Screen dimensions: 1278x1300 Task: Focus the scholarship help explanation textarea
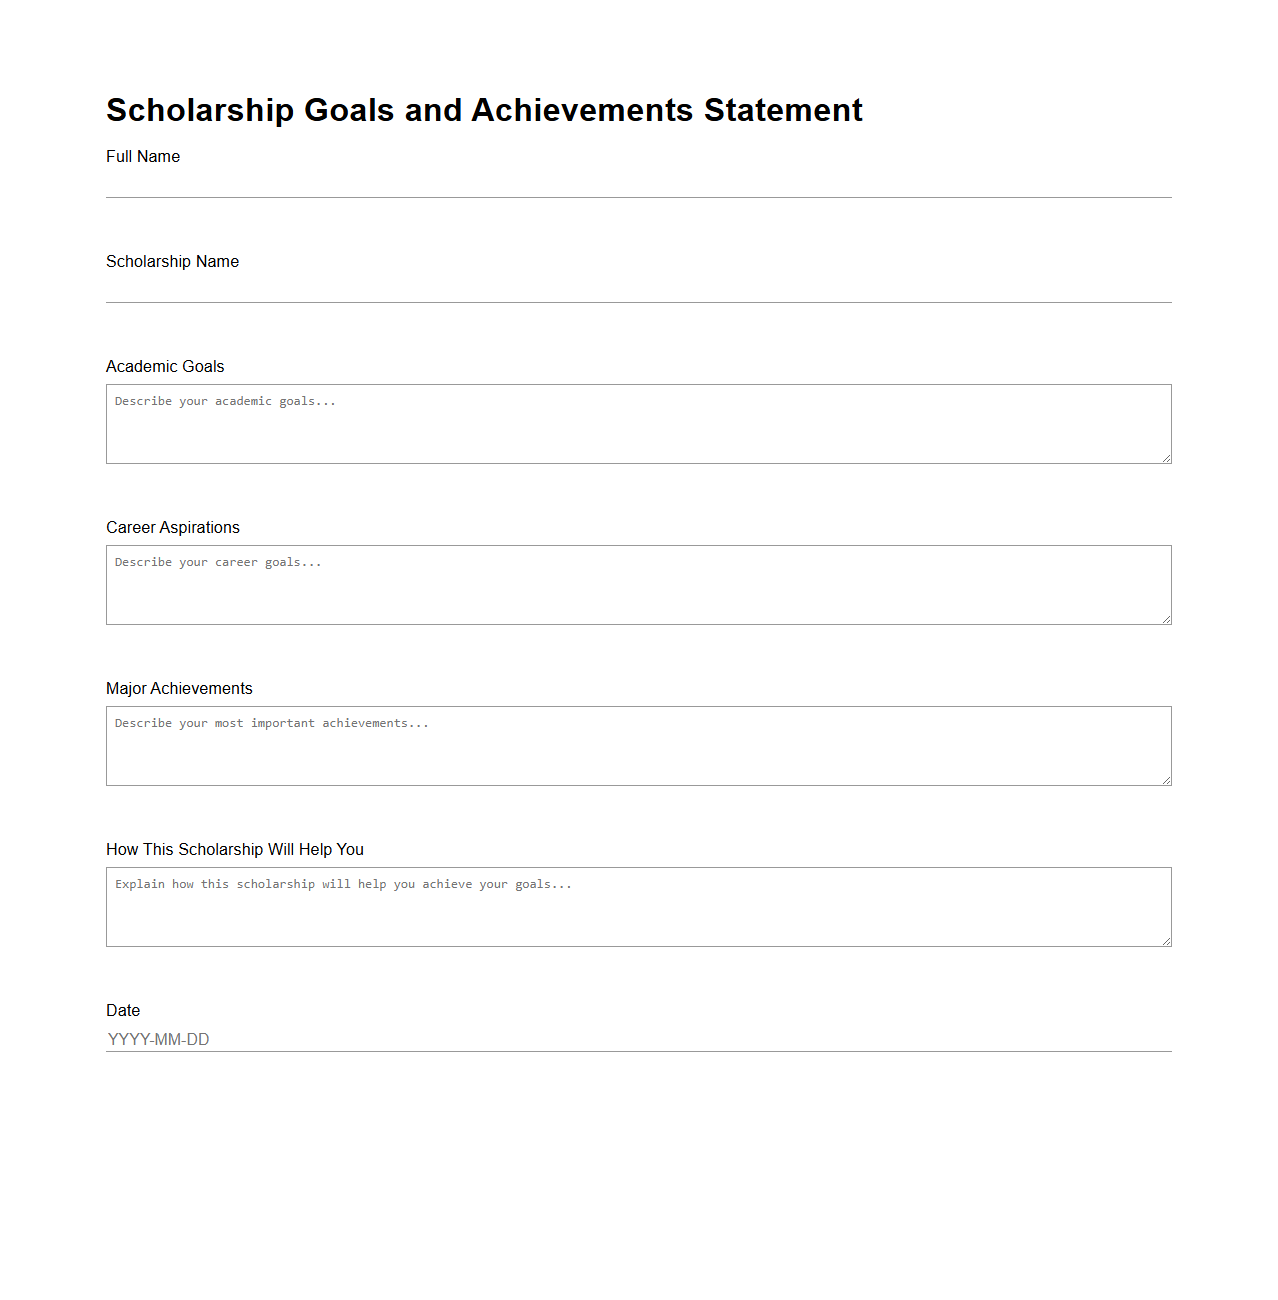[638, 906]
